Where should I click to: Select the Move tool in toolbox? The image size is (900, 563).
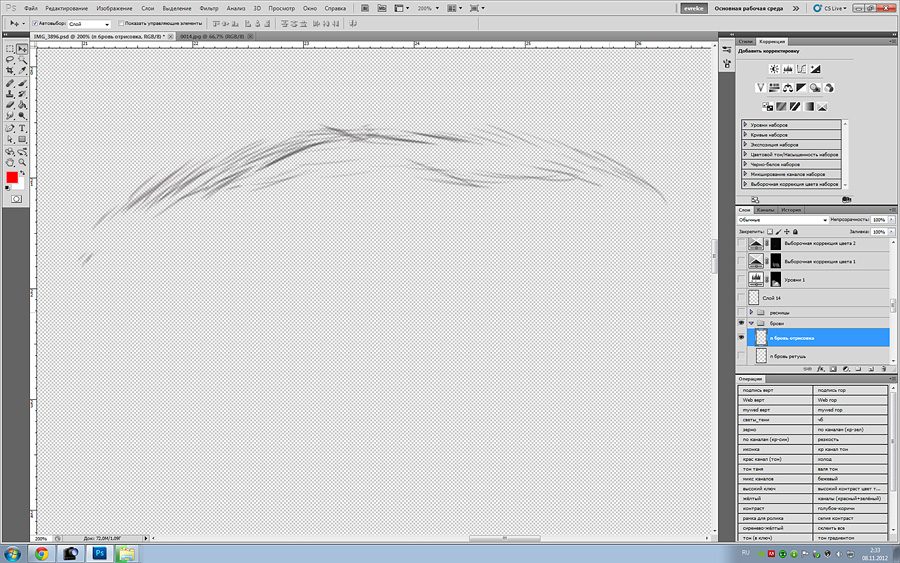point(22,49)
